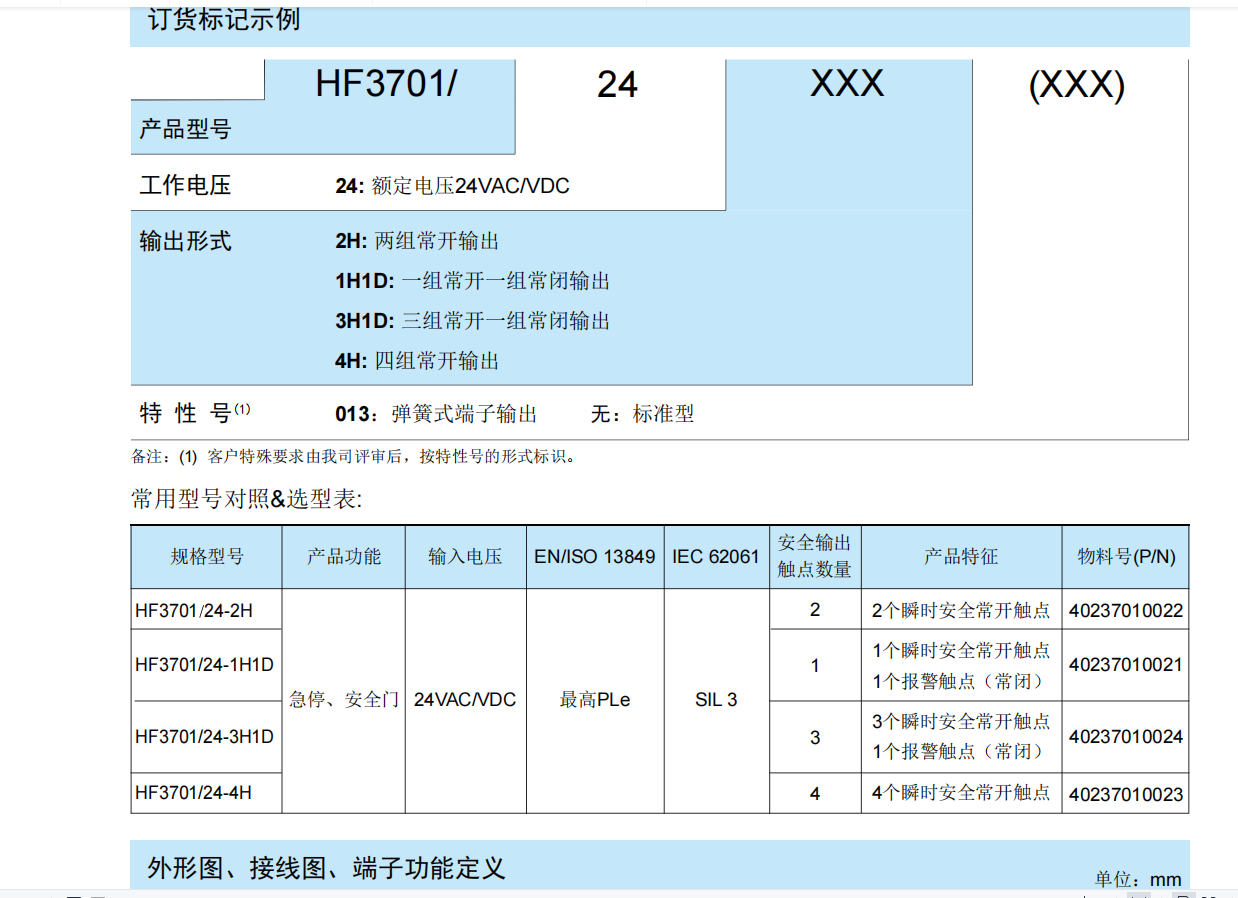Image resolution: width=1238 pixels, height=898 pixels.
Task: Click the 产品功能 column header
Action: pos(344,557)
